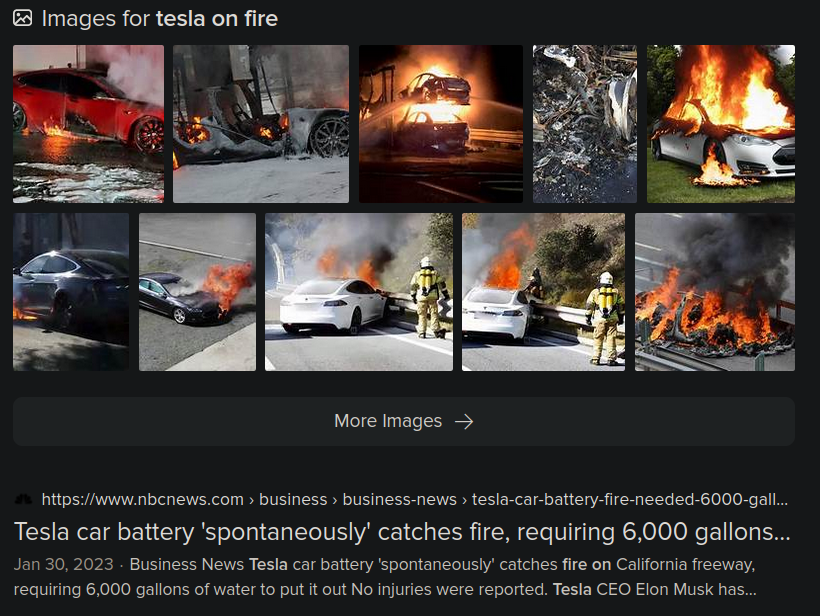Open the dark Tesla with small flames thumbnail
The height and width of the screenshot is (616, 820).
71,292
